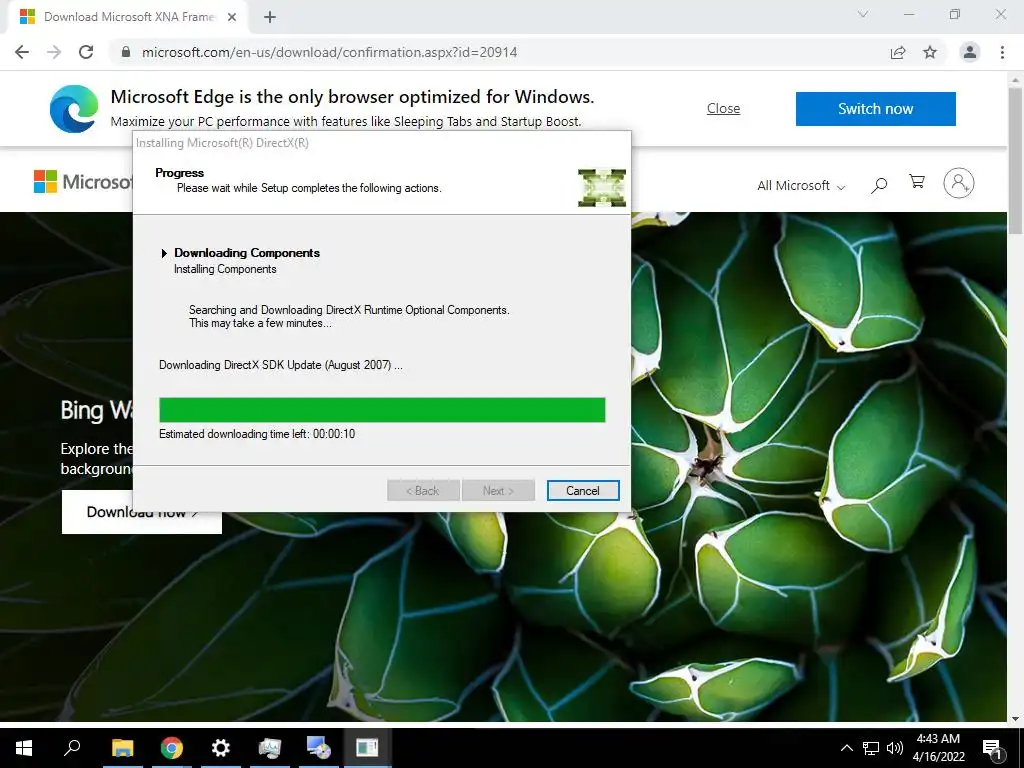Open search with magnifier icon on page

(x=879, y=185)
